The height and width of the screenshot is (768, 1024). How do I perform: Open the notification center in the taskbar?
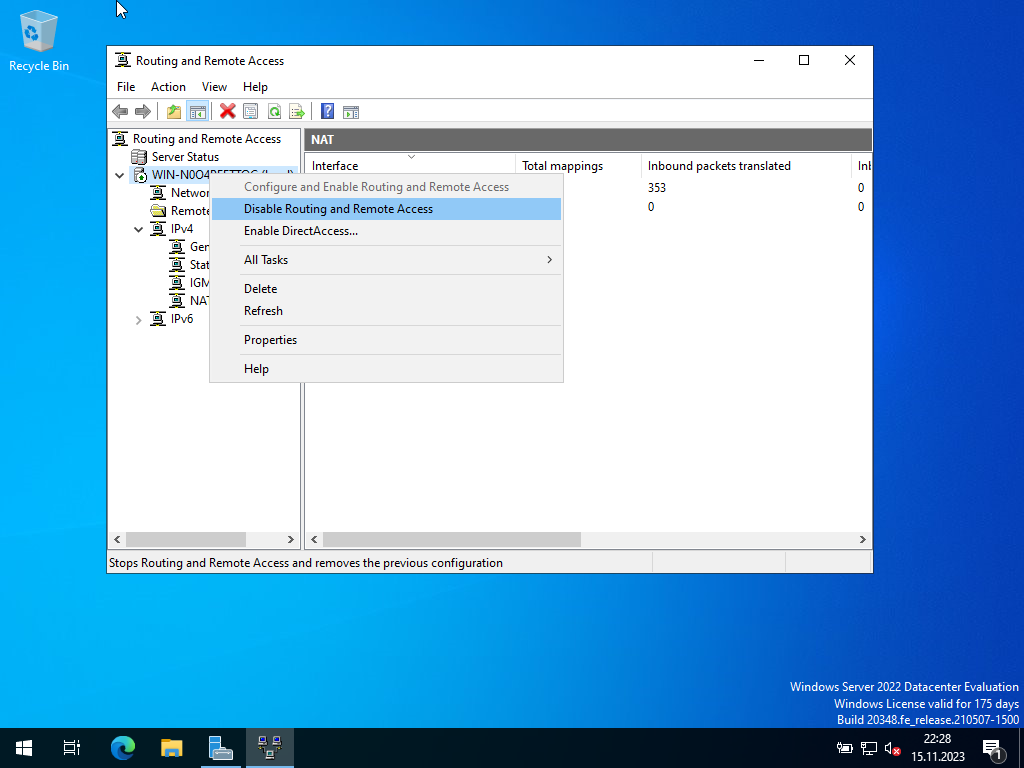tap(992, 748)
